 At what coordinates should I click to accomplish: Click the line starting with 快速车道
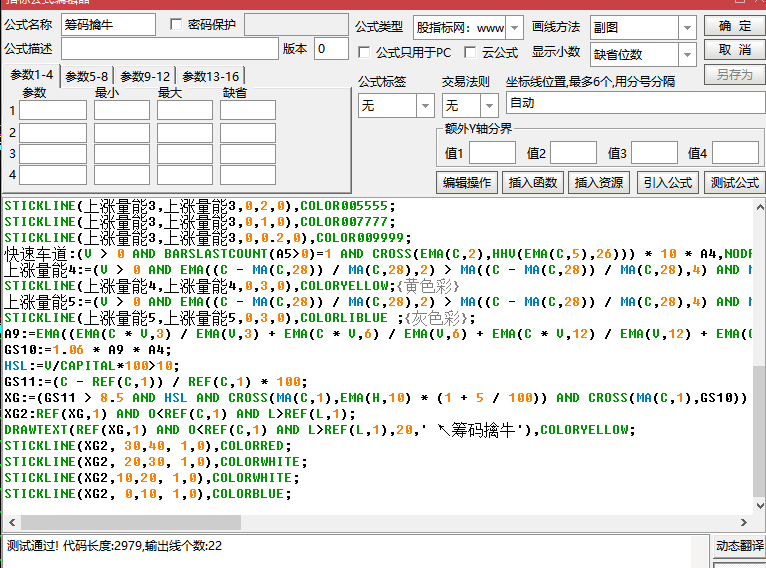coord(378,253)
